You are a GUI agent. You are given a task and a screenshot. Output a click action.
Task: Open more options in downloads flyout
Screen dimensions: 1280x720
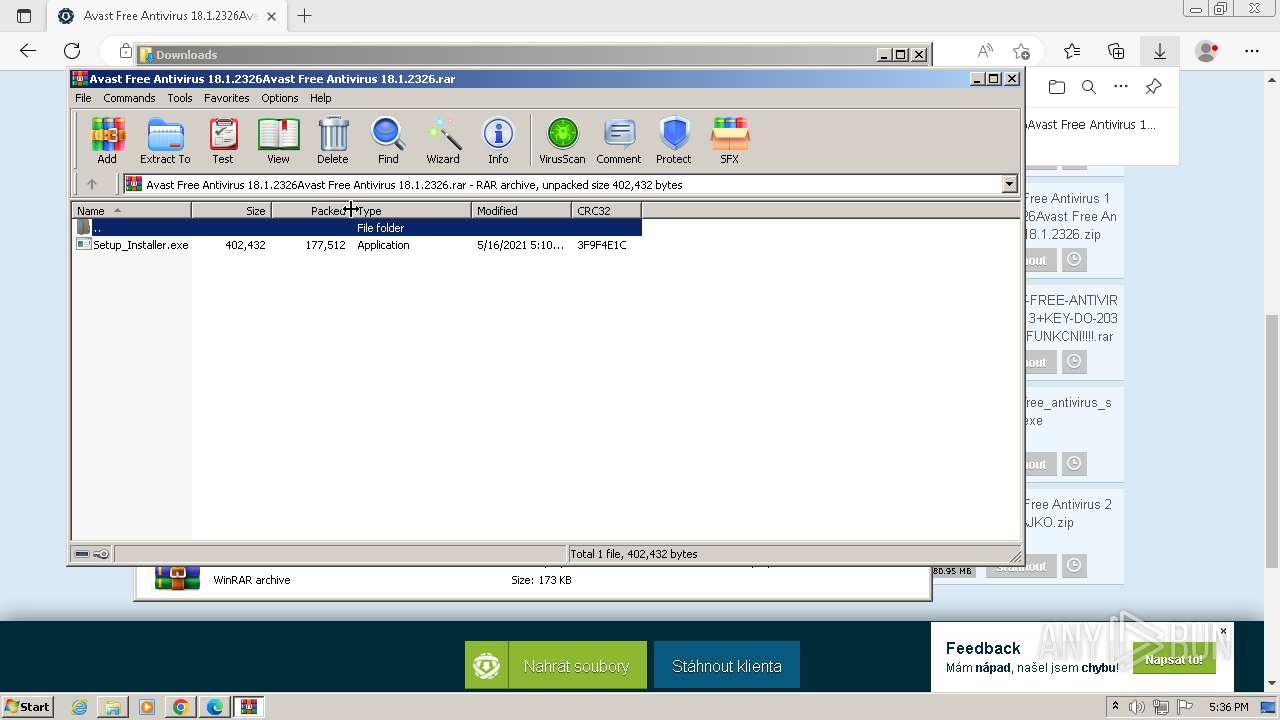[1121, 87]
